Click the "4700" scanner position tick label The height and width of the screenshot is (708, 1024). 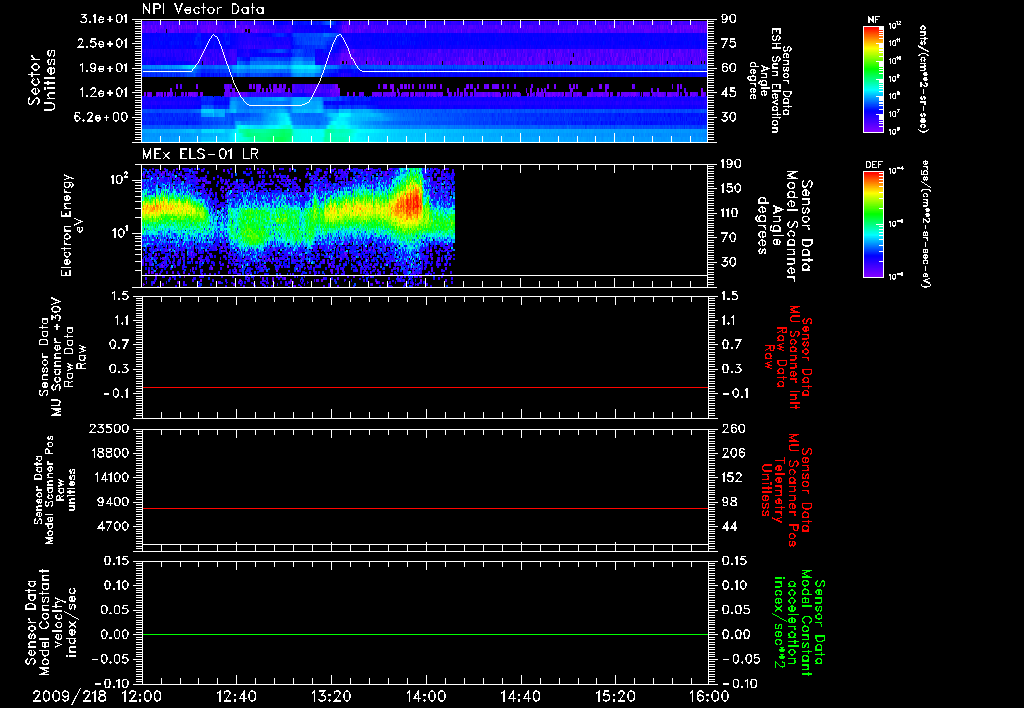(113, 526)
